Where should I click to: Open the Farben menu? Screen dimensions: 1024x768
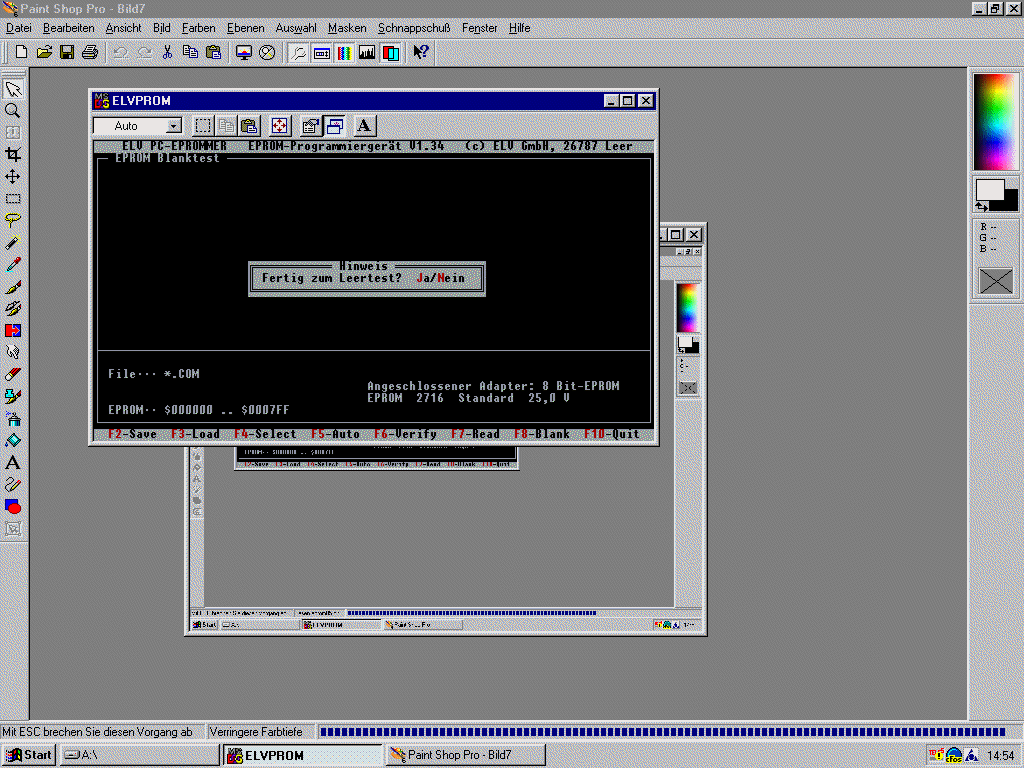click(x=199, y=28)
